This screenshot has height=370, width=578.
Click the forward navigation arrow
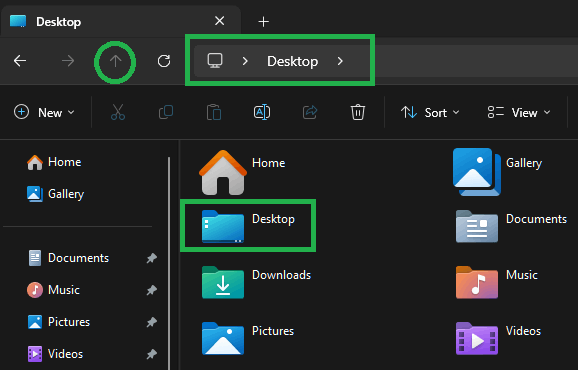tap(68, 61)
